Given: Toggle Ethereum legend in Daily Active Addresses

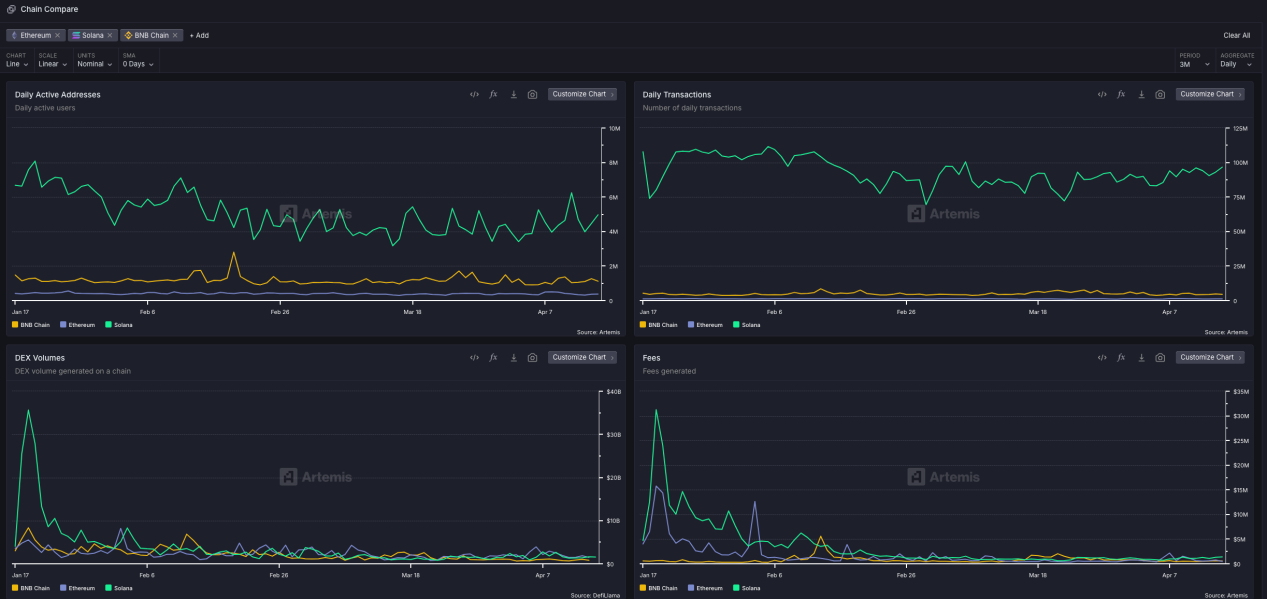Looking at the screenshot, I should [x=78, y=324].
